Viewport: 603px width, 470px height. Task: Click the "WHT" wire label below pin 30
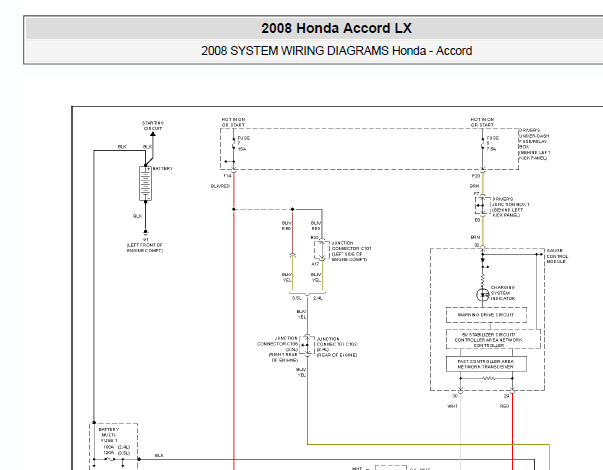(x=453, y=406)
